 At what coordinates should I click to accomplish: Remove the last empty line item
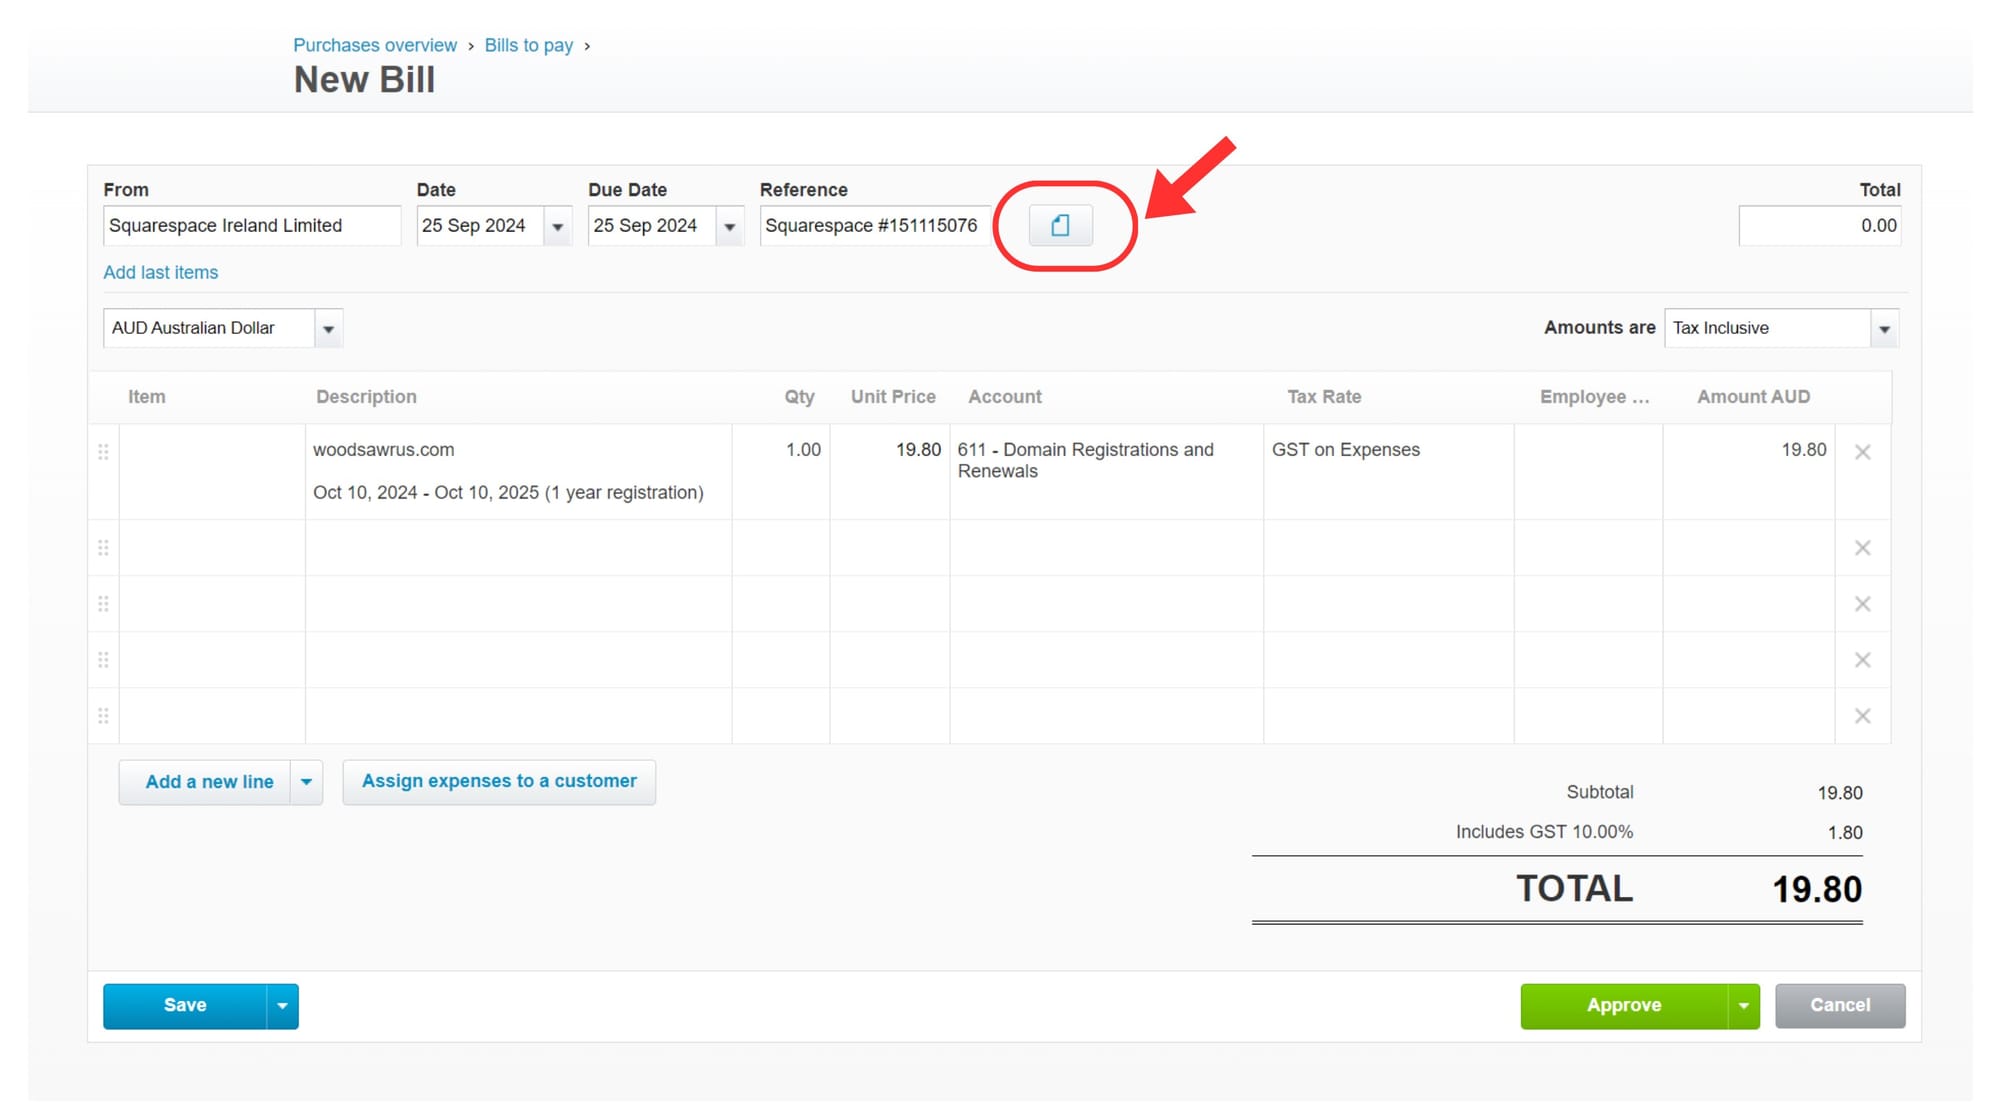pyautogui.click(x=1862, y=716)
